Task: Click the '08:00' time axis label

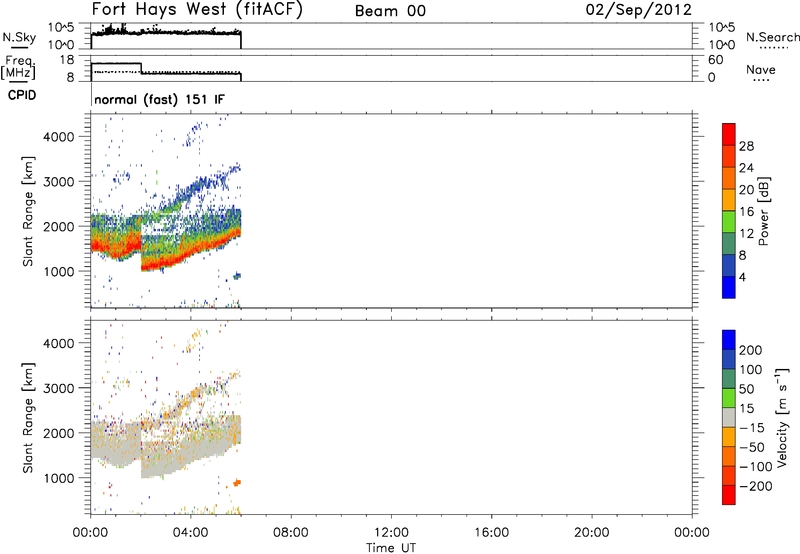Action: point(291,533)
